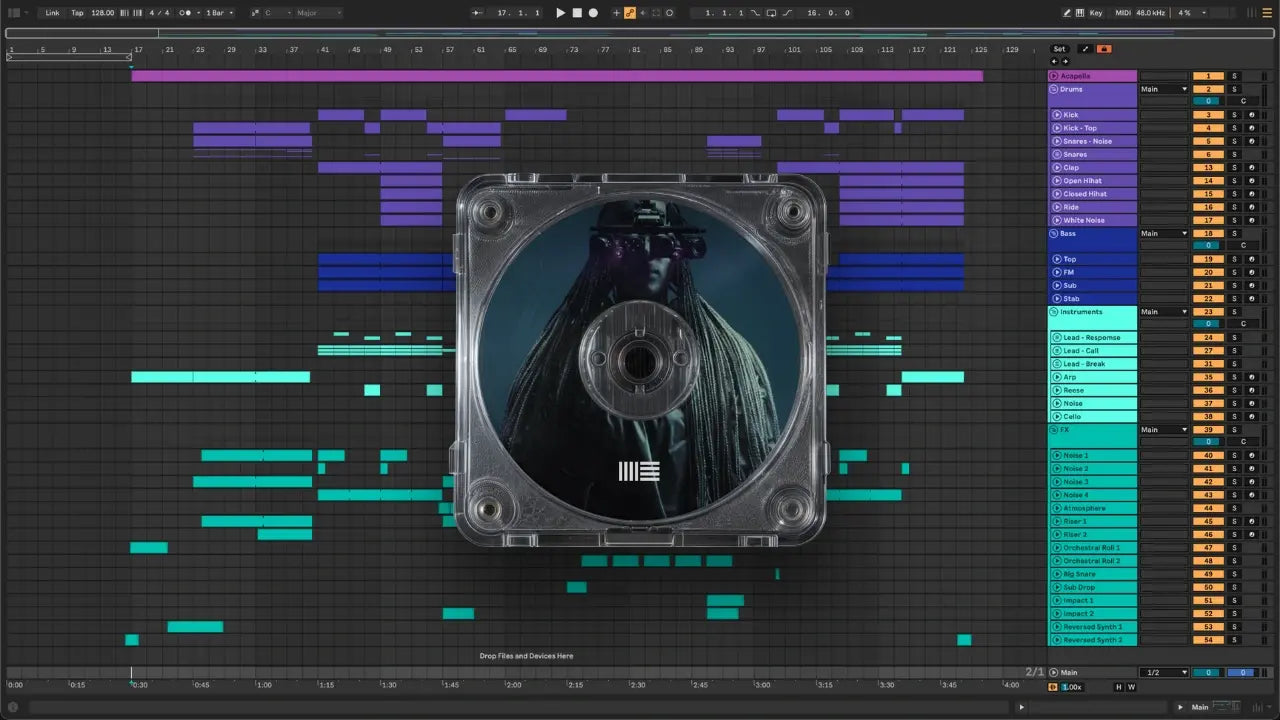The image size is (1280, 720).
Task: Start recording with the Arrangement Record button
Action: coord(593,13)
